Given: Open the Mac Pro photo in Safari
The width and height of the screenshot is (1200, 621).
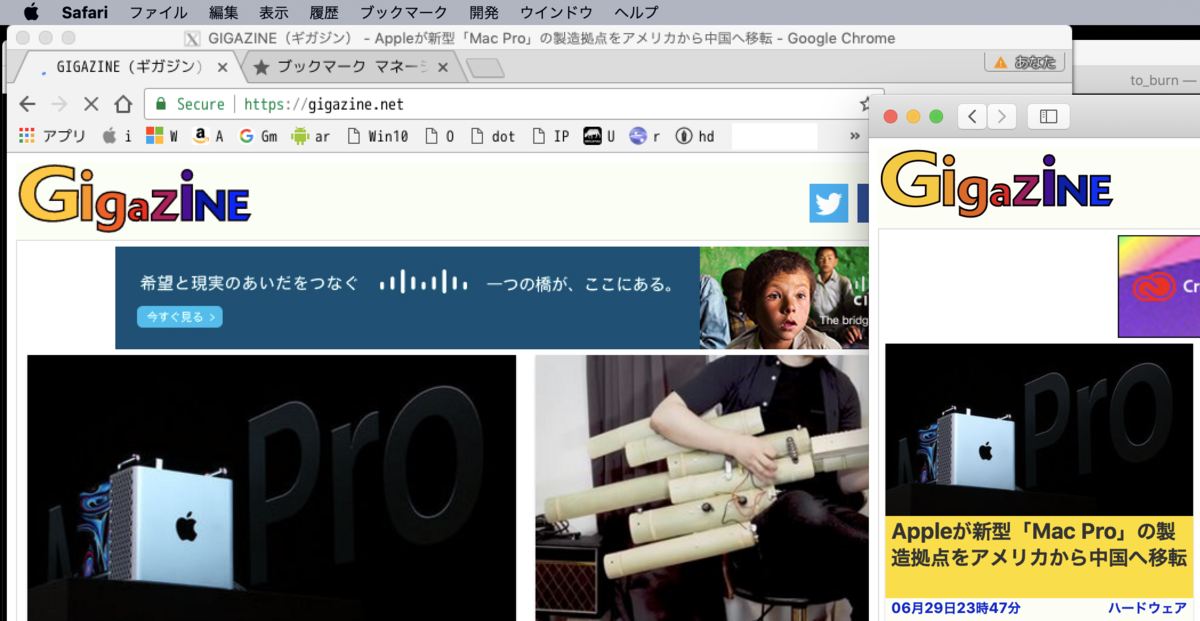Looking at the screenshot, I should tap(1039, 430).
